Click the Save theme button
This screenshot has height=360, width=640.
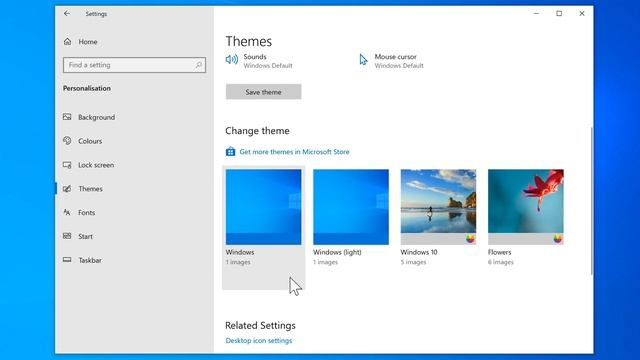(x=264, y=92)
